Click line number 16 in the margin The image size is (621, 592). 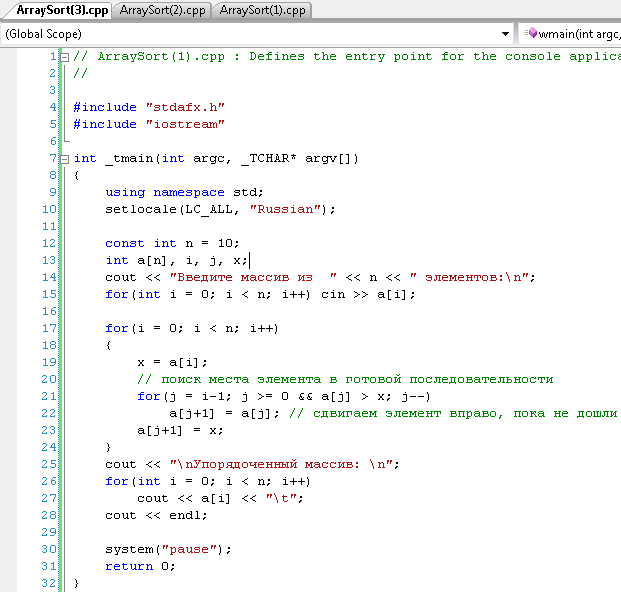pos(50,311)
